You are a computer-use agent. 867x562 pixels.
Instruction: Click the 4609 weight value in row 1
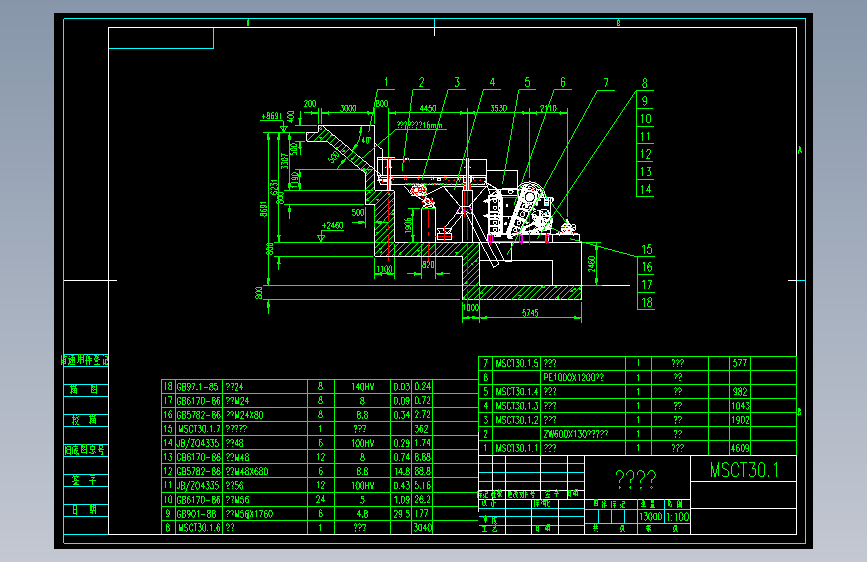740,448
